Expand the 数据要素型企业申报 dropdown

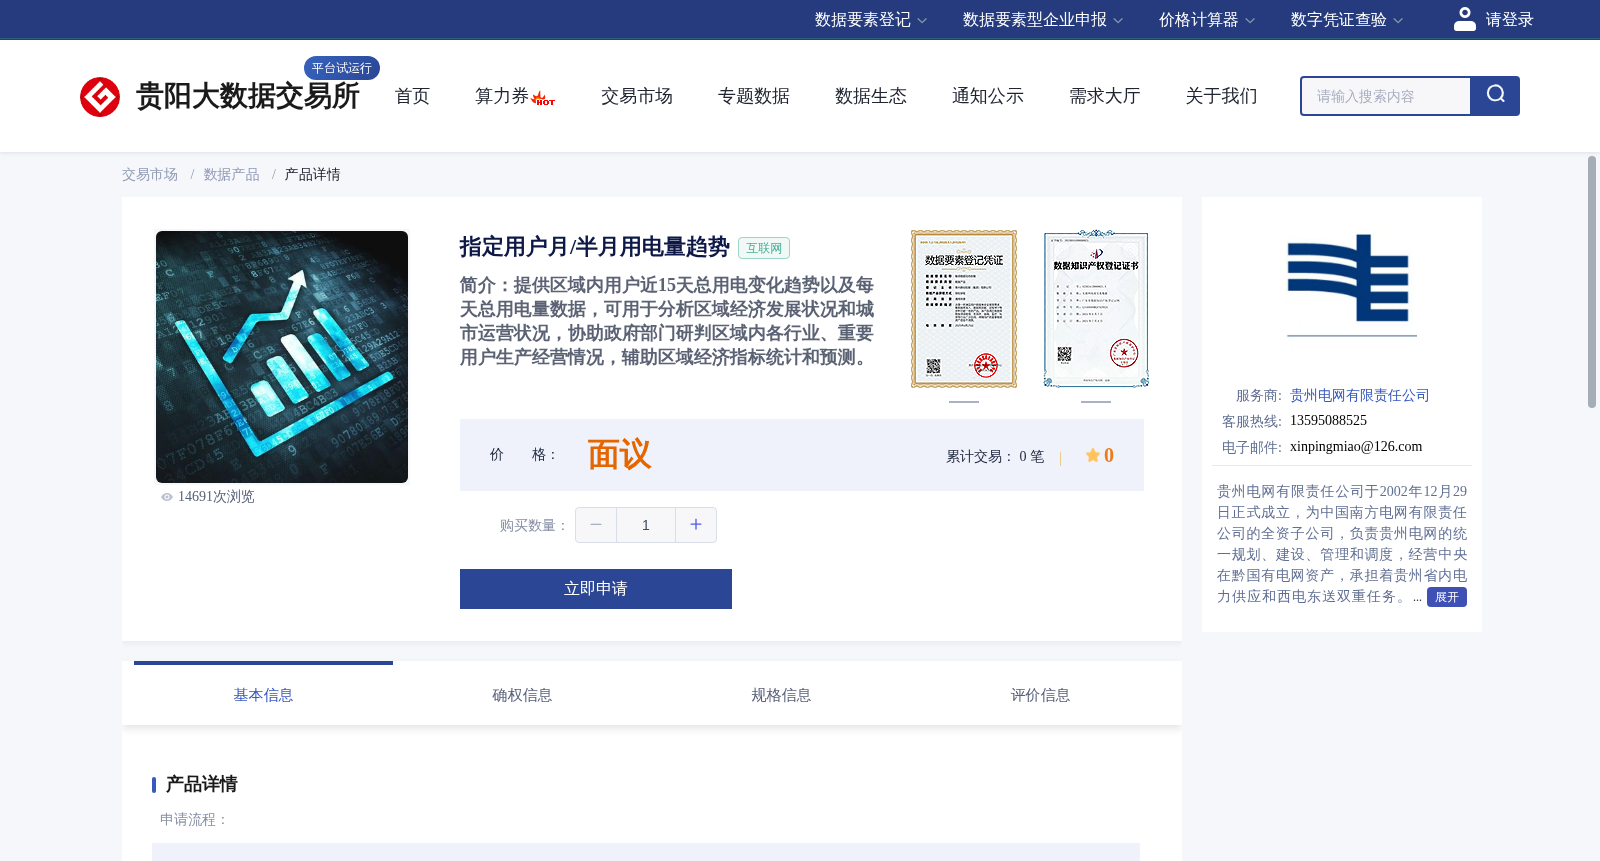pos(1043,20)
